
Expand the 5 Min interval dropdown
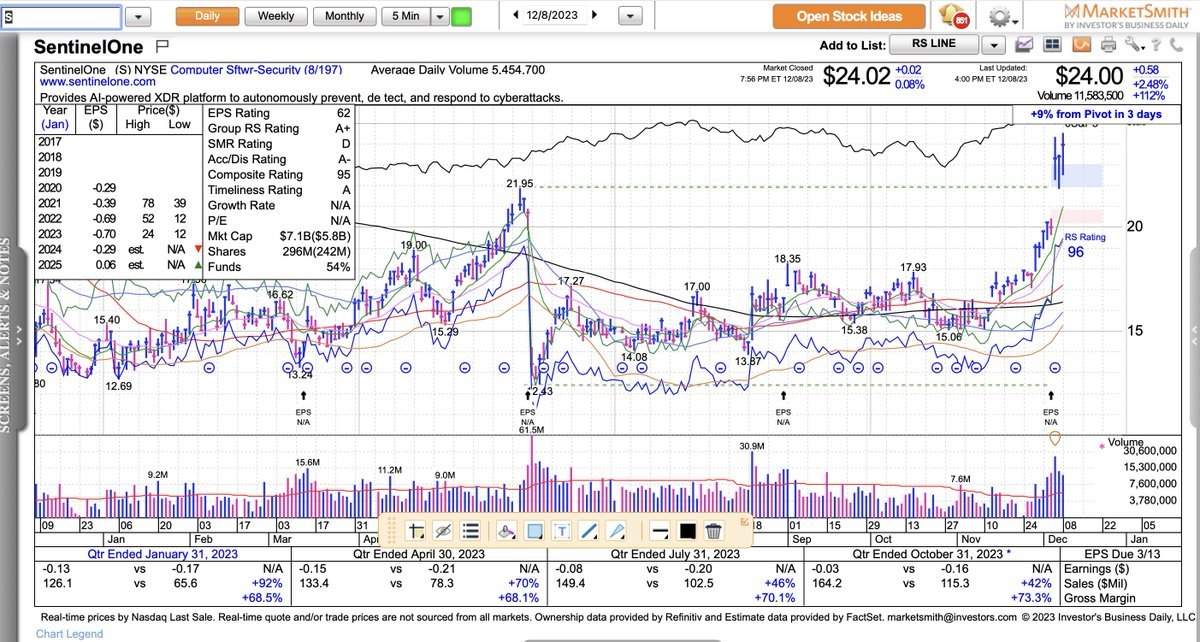pyautogui.click(x=440, y=17)
